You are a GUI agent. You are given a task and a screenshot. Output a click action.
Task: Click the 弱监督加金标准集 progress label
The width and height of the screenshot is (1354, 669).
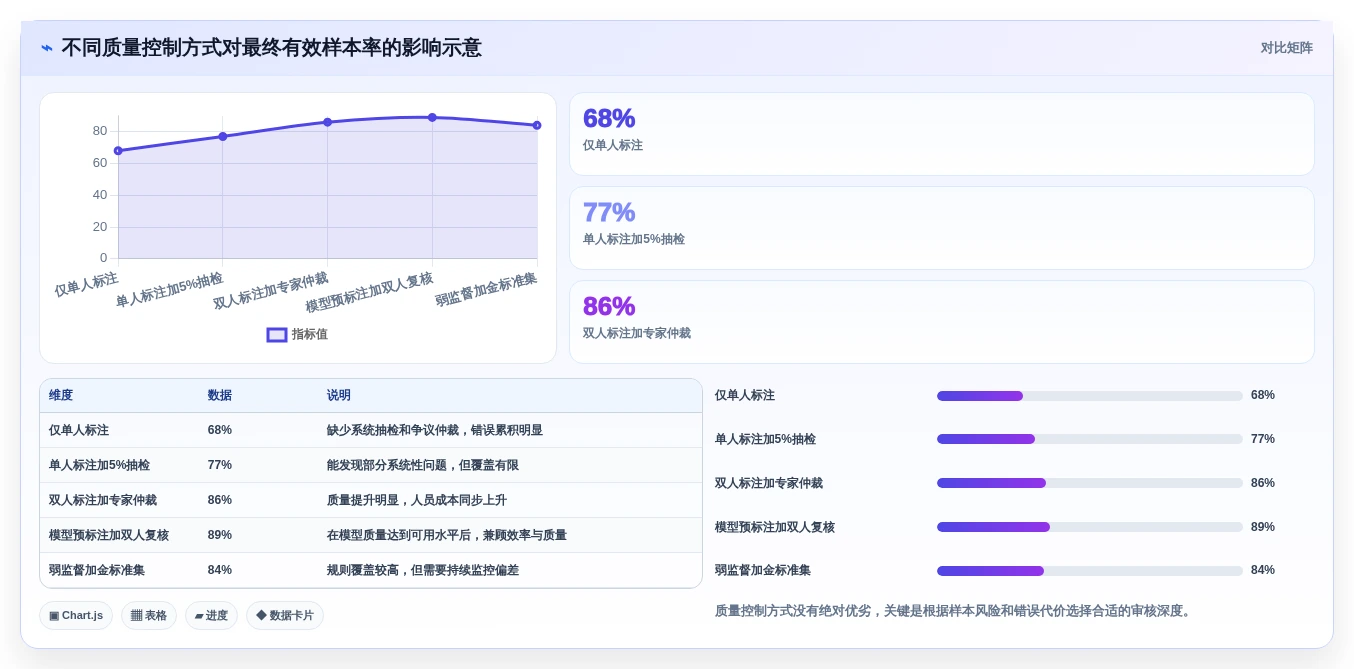coord(763,570)
